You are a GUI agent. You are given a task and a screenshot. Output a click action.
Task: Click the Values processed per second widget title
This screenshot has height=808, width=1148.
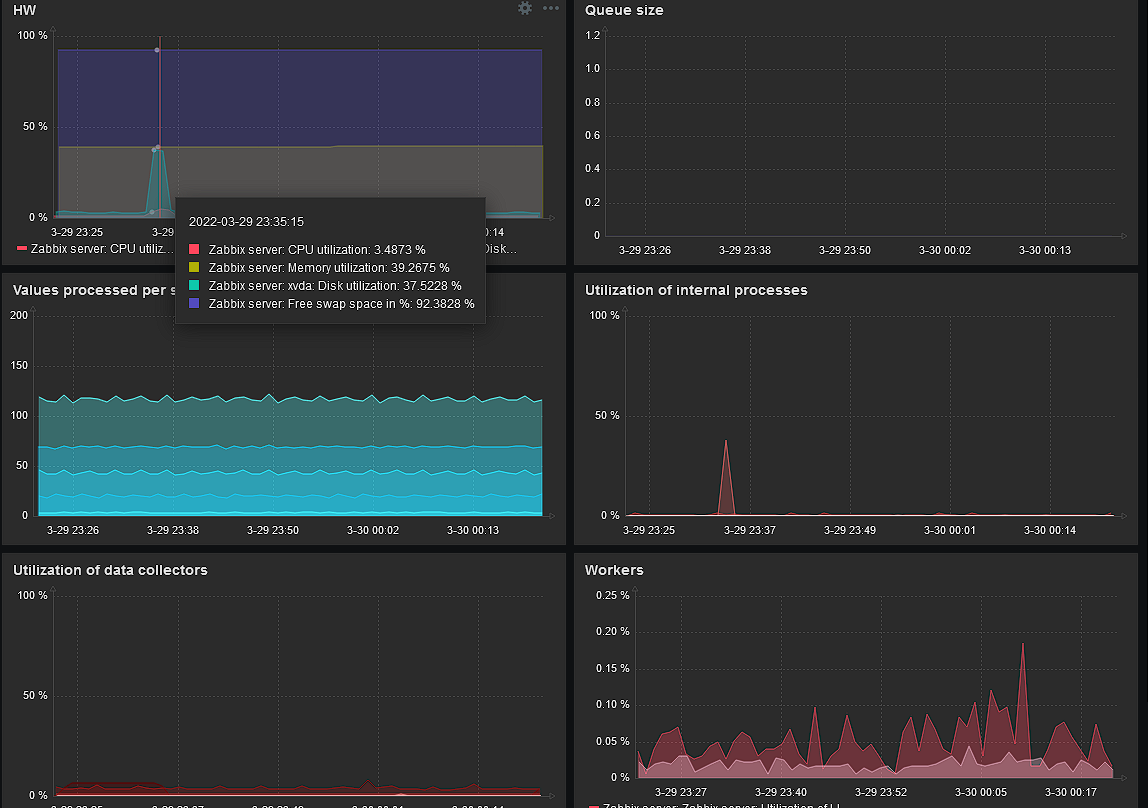click(x=94, y=290)
